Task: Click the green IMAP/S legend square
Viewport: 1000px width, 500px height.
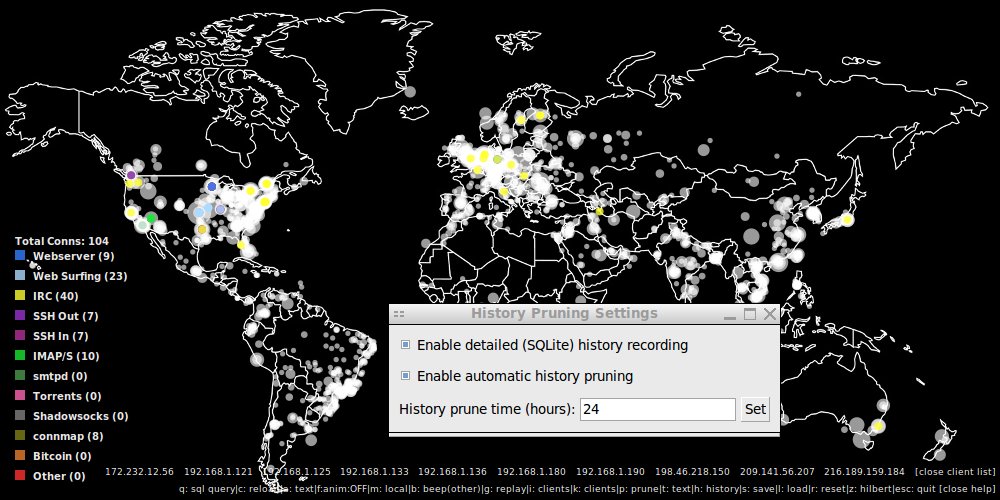Action: click(x=20, y=356)
